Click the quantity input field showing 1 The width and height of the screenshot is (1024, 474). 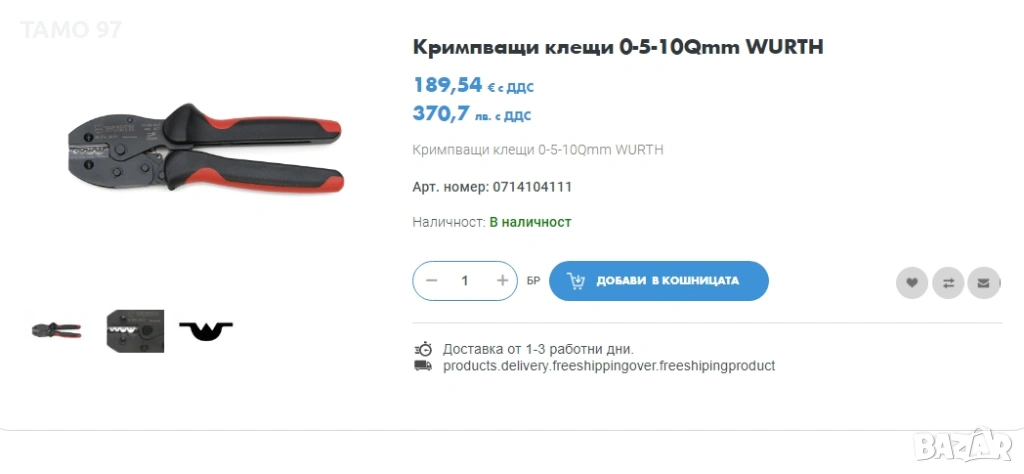pyautogui.click(x=465, y=281)
